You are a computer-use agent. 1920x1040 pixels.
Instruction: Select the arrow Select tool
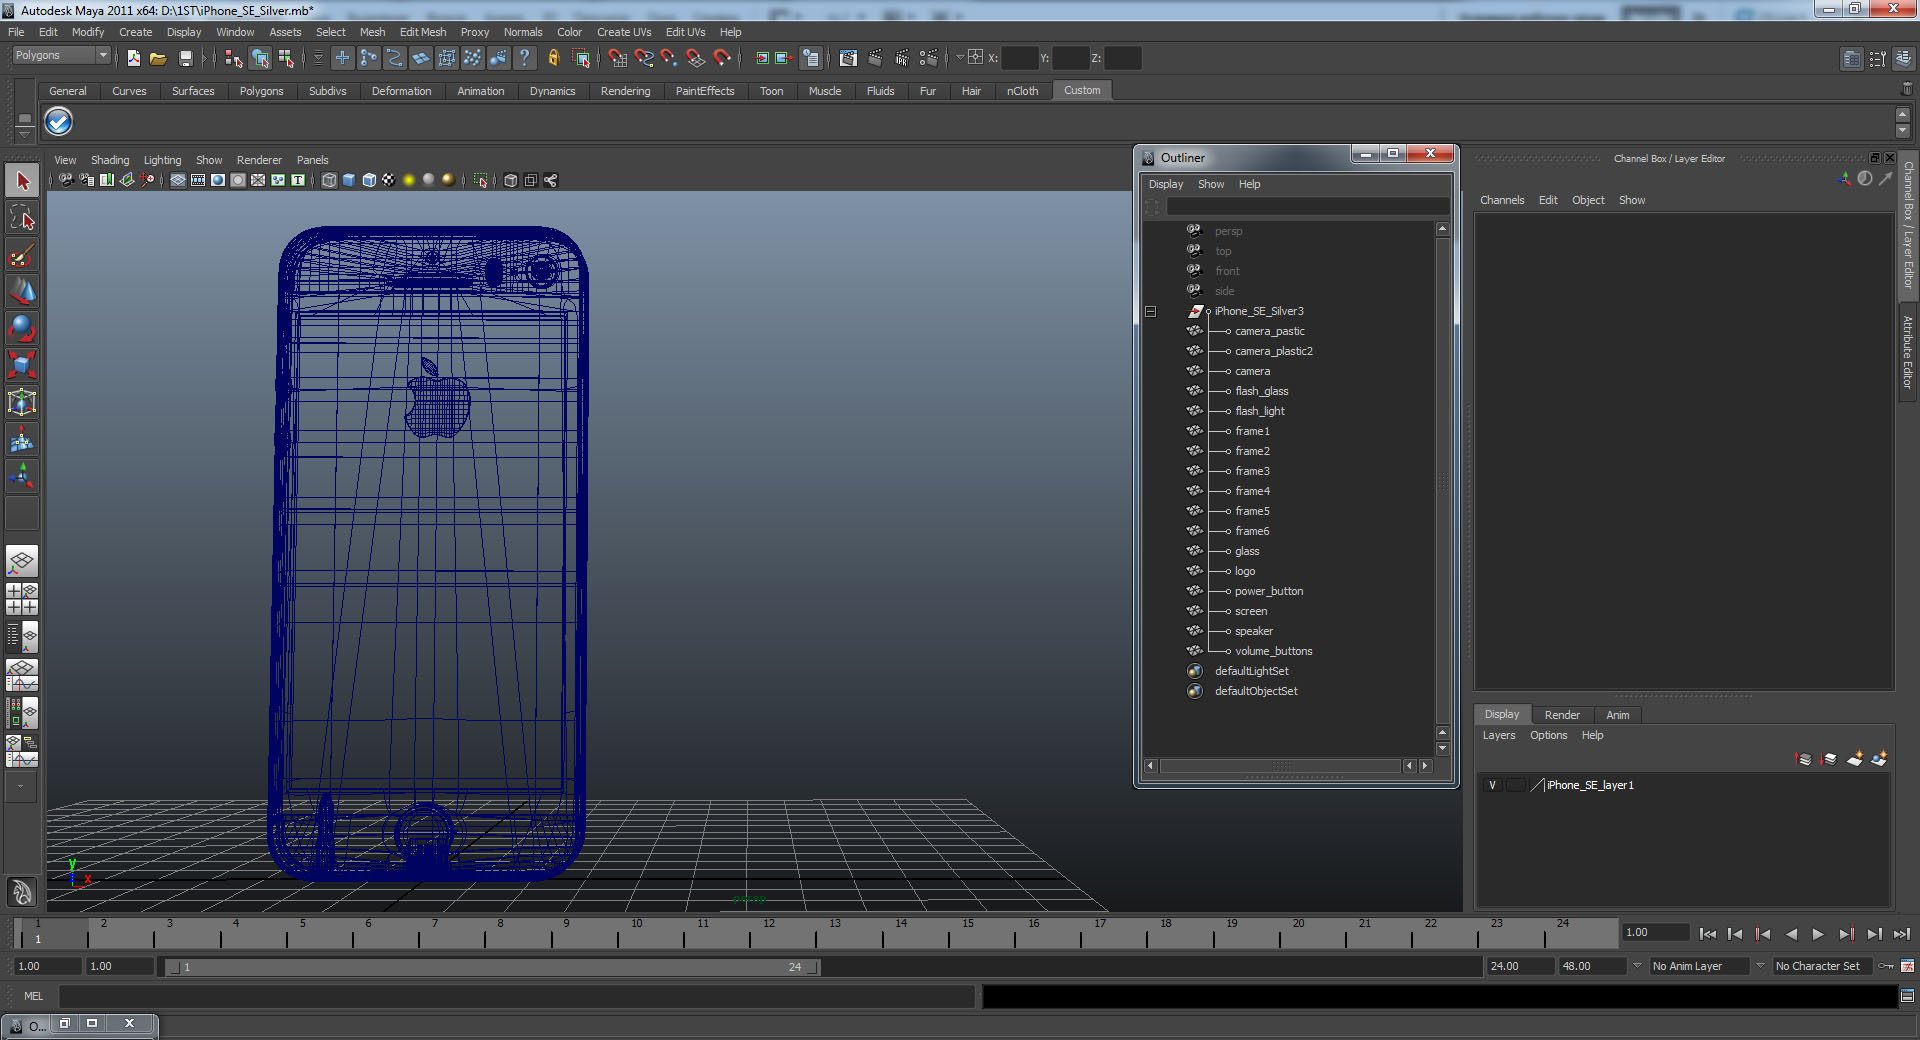[x=22, y=181]
